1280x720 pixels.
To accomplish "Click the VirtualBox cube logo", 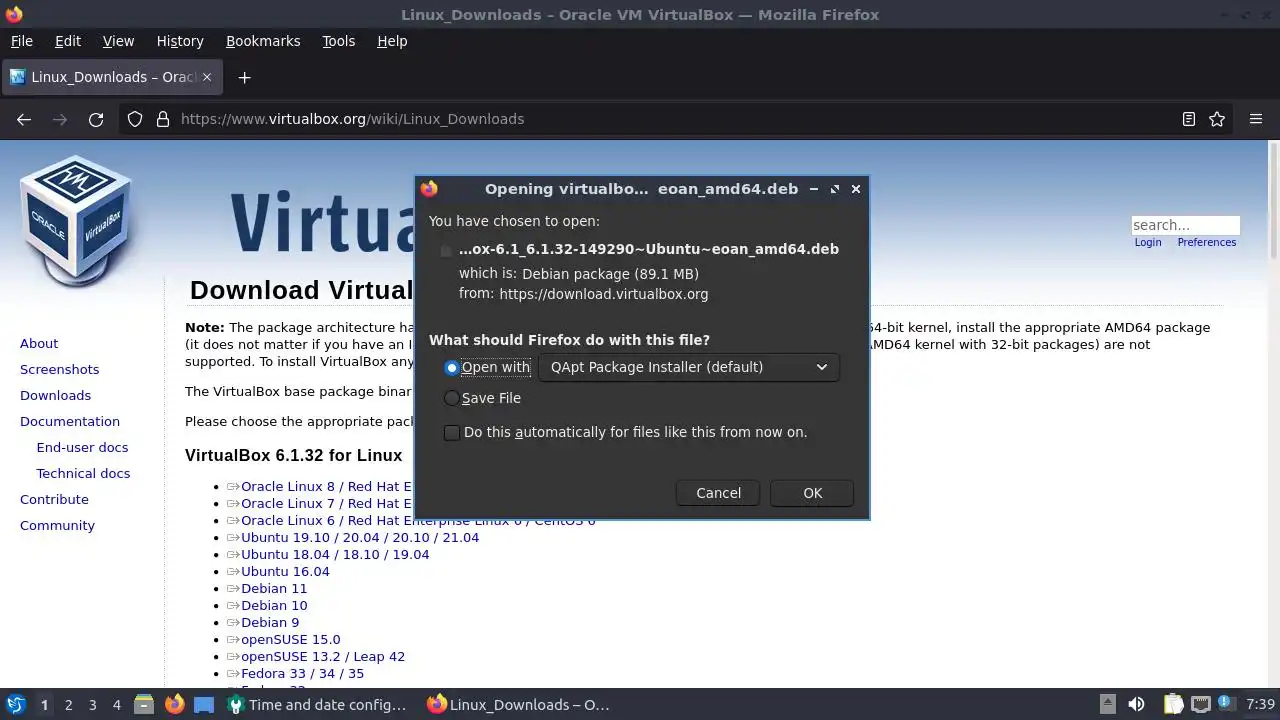I will click(76, 221).
